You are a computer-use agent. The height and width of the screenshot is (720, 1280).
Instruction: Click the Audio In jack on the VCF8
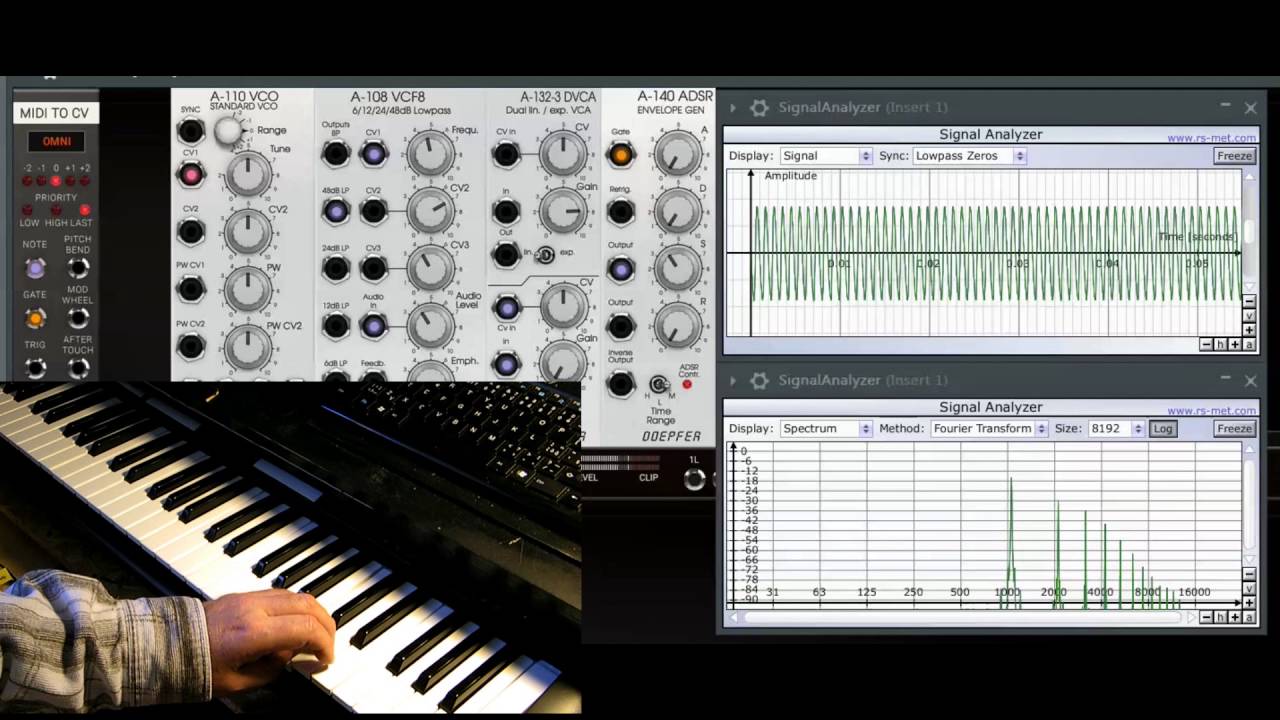pyautogui.click(x=373, y=325)
